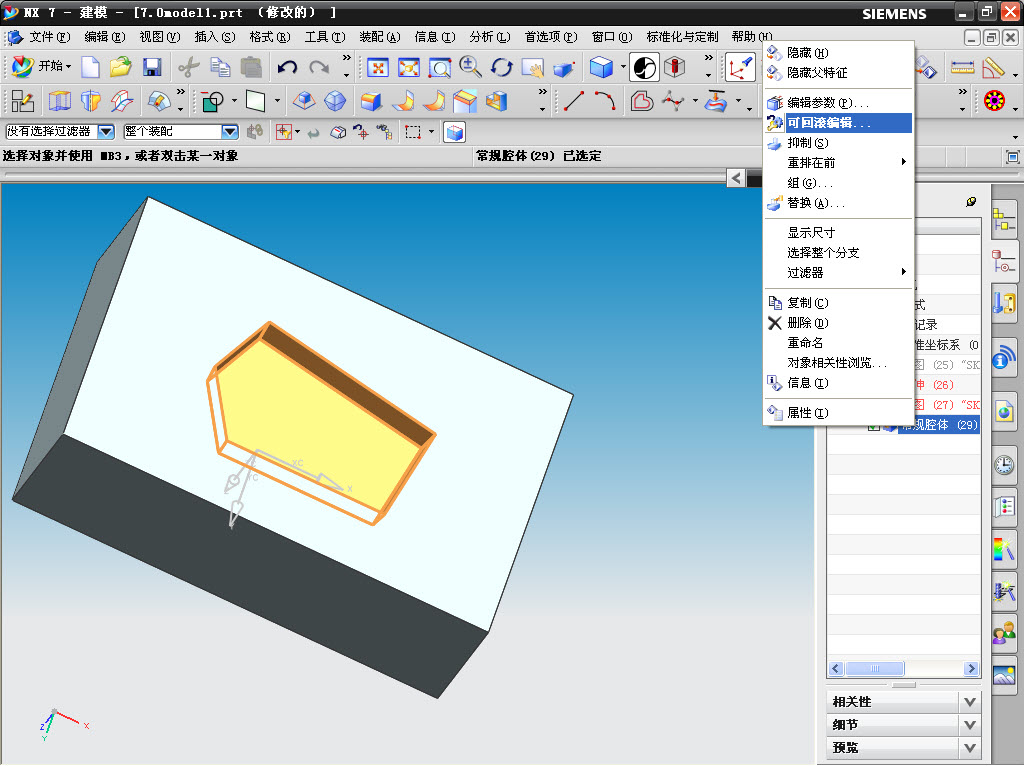
Task: Open the History clock sidebar tab
Action: (1004, 465)
